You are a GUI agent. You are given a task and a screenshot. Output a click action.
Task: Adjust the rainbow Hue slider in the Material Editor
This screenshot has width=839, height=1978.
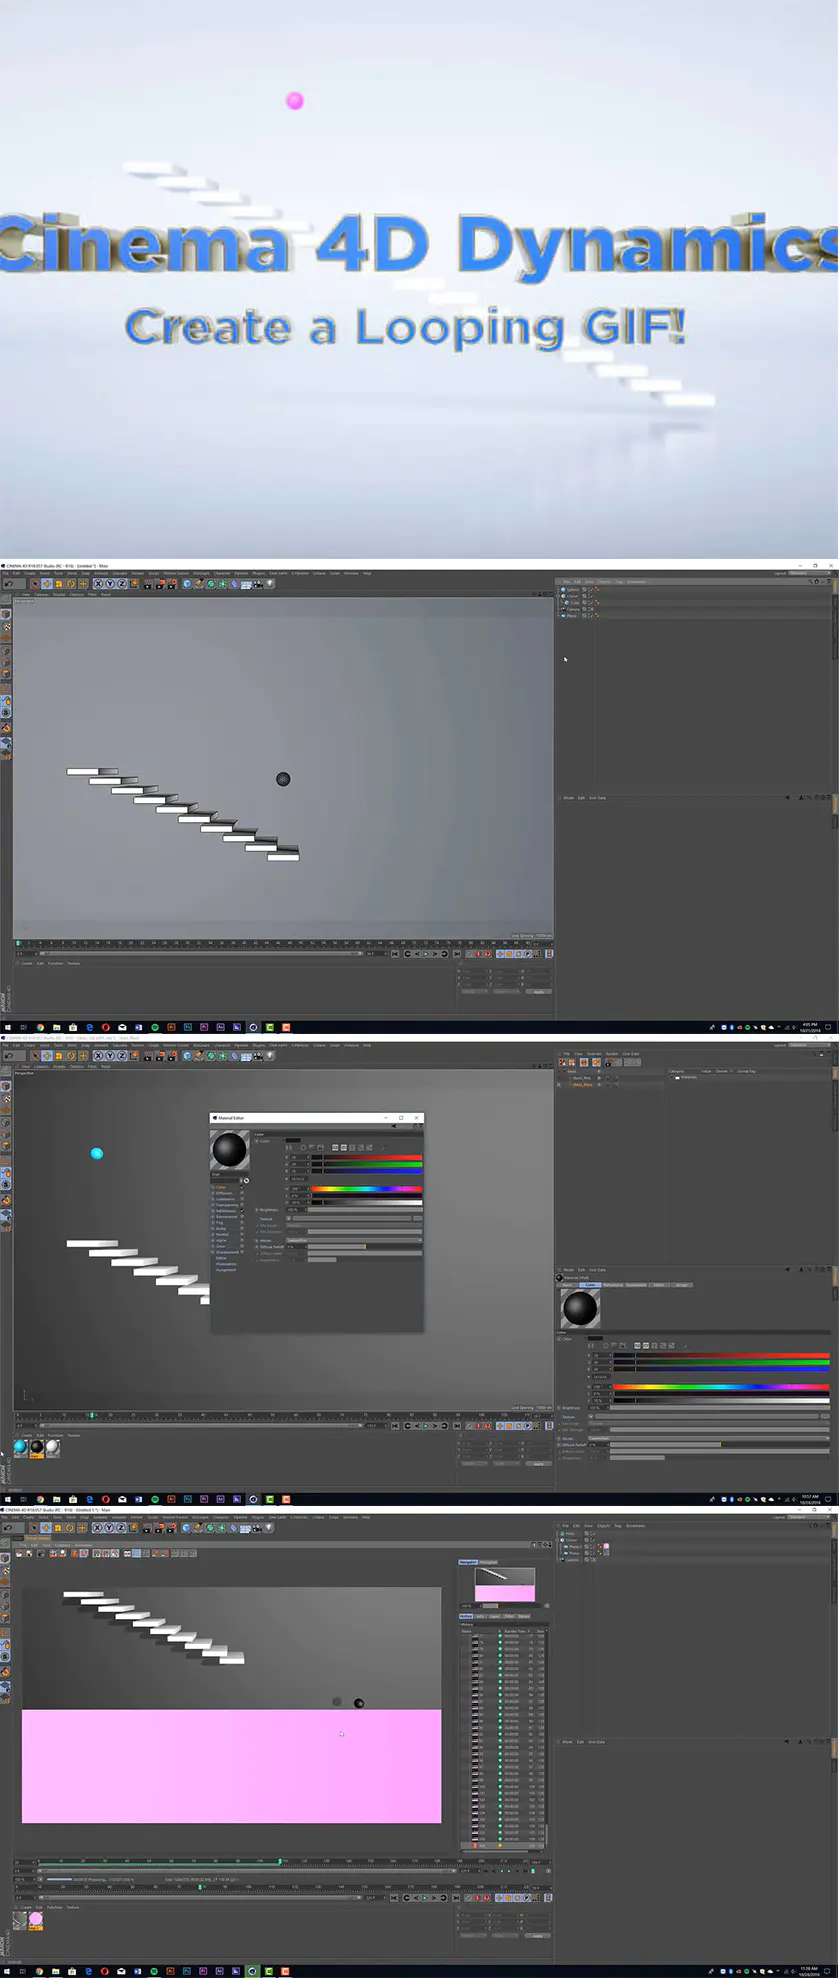(366, 1189)
